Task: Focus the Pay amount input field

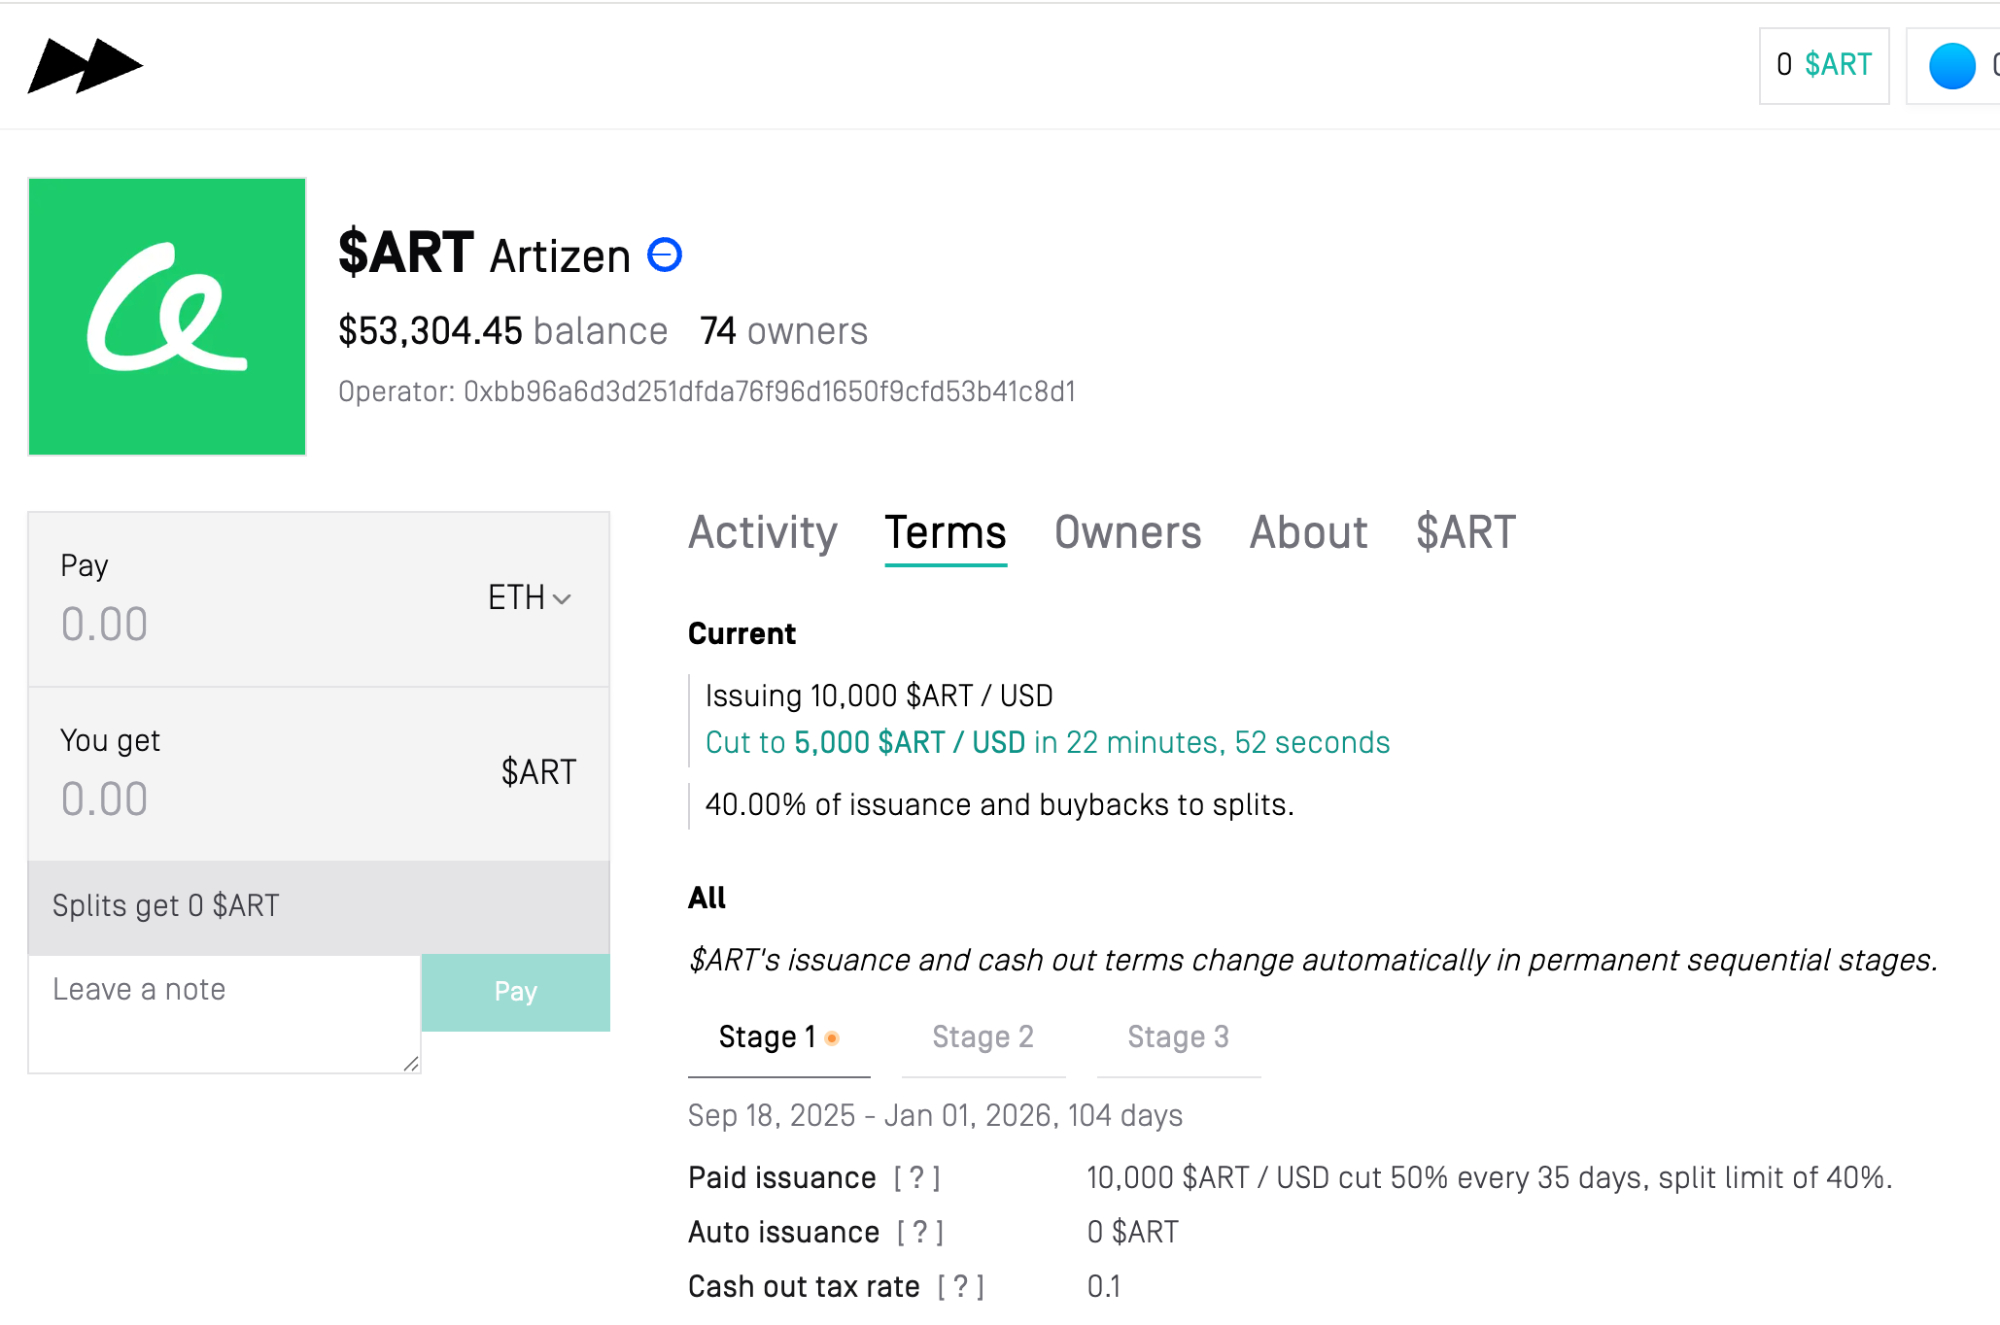Action: (250, 624)
